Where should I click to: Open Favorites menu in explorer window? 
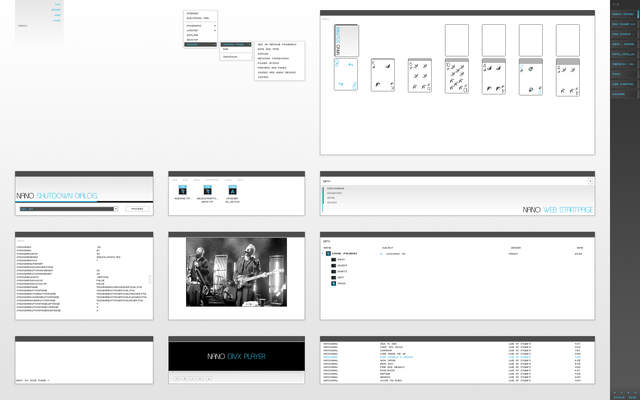pyautogui.click(x=212, y=180)
